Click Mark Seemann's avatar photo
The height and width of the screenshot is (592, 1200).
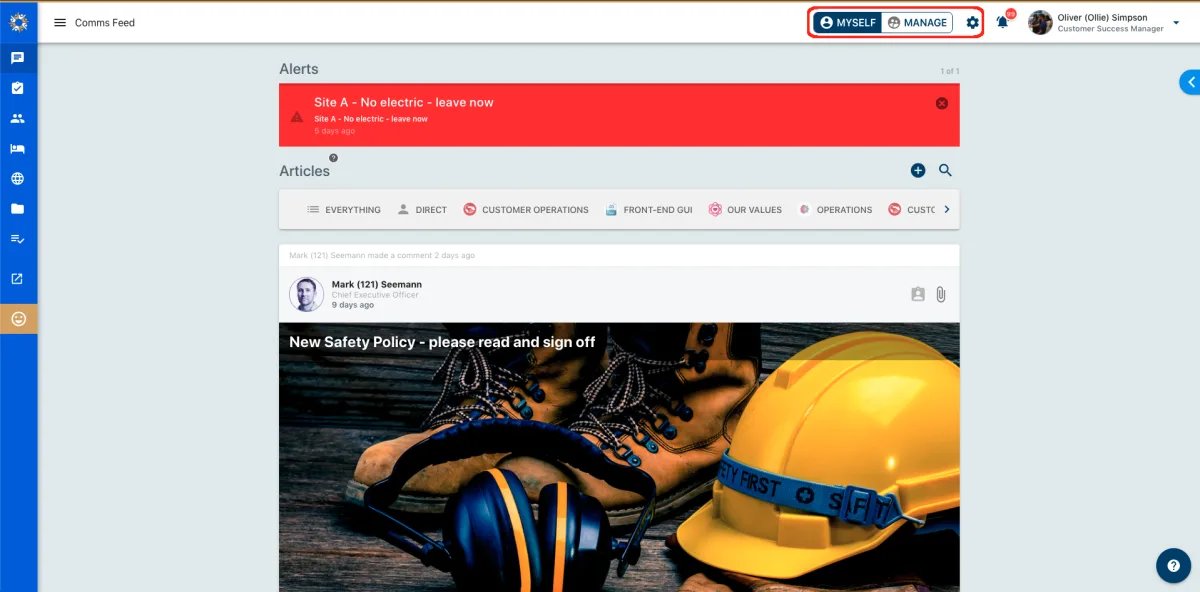pyautogui.click(x=306, y=294)
